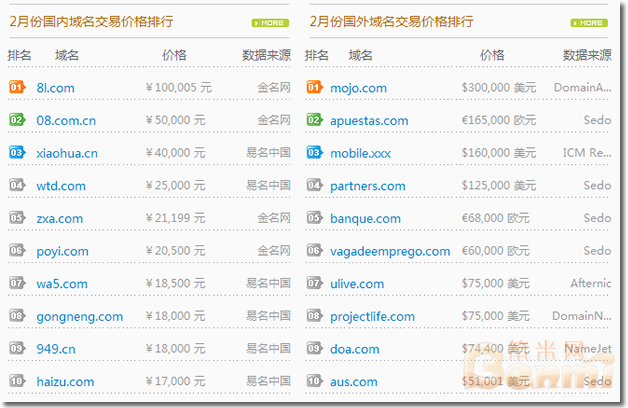Click the $300,000 美元 price
The height and width of the screenshot is (408, 628).
499,87
